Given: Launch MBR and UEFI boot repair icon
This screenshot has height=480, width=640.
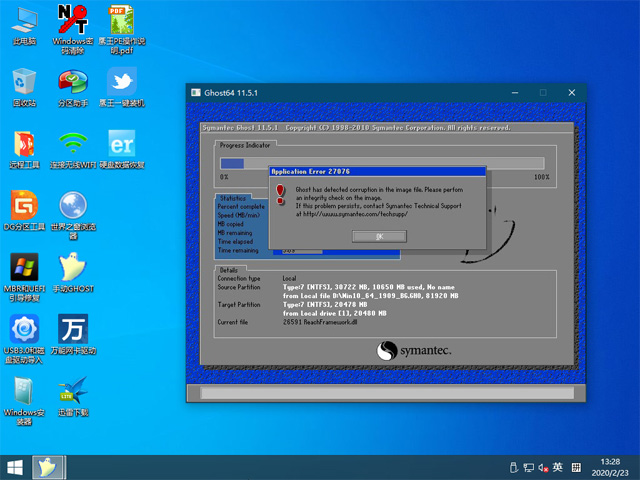Looking at the screenshot, I should point(24,278).
